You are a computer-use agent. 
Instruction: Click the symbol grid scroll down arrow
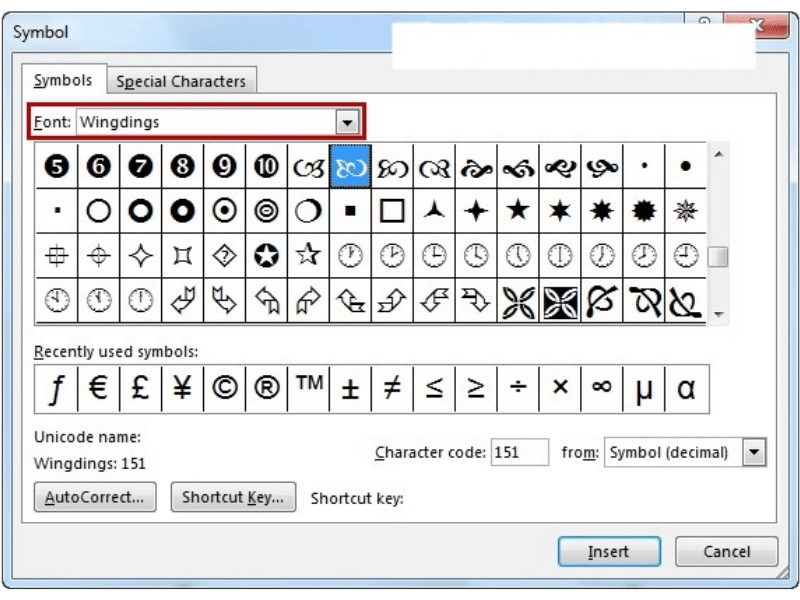tap(718, 314)
